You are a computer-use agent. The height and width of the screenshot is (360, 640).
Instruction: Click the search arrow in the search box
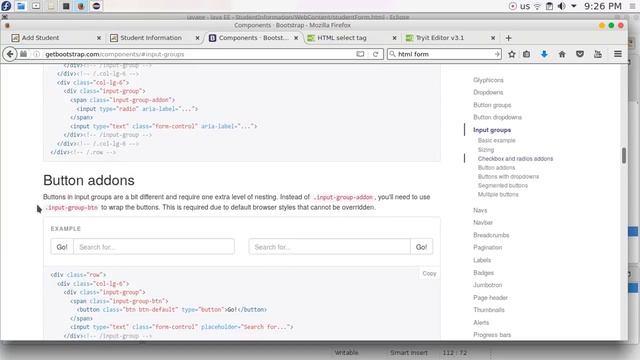tap(497, 54)
